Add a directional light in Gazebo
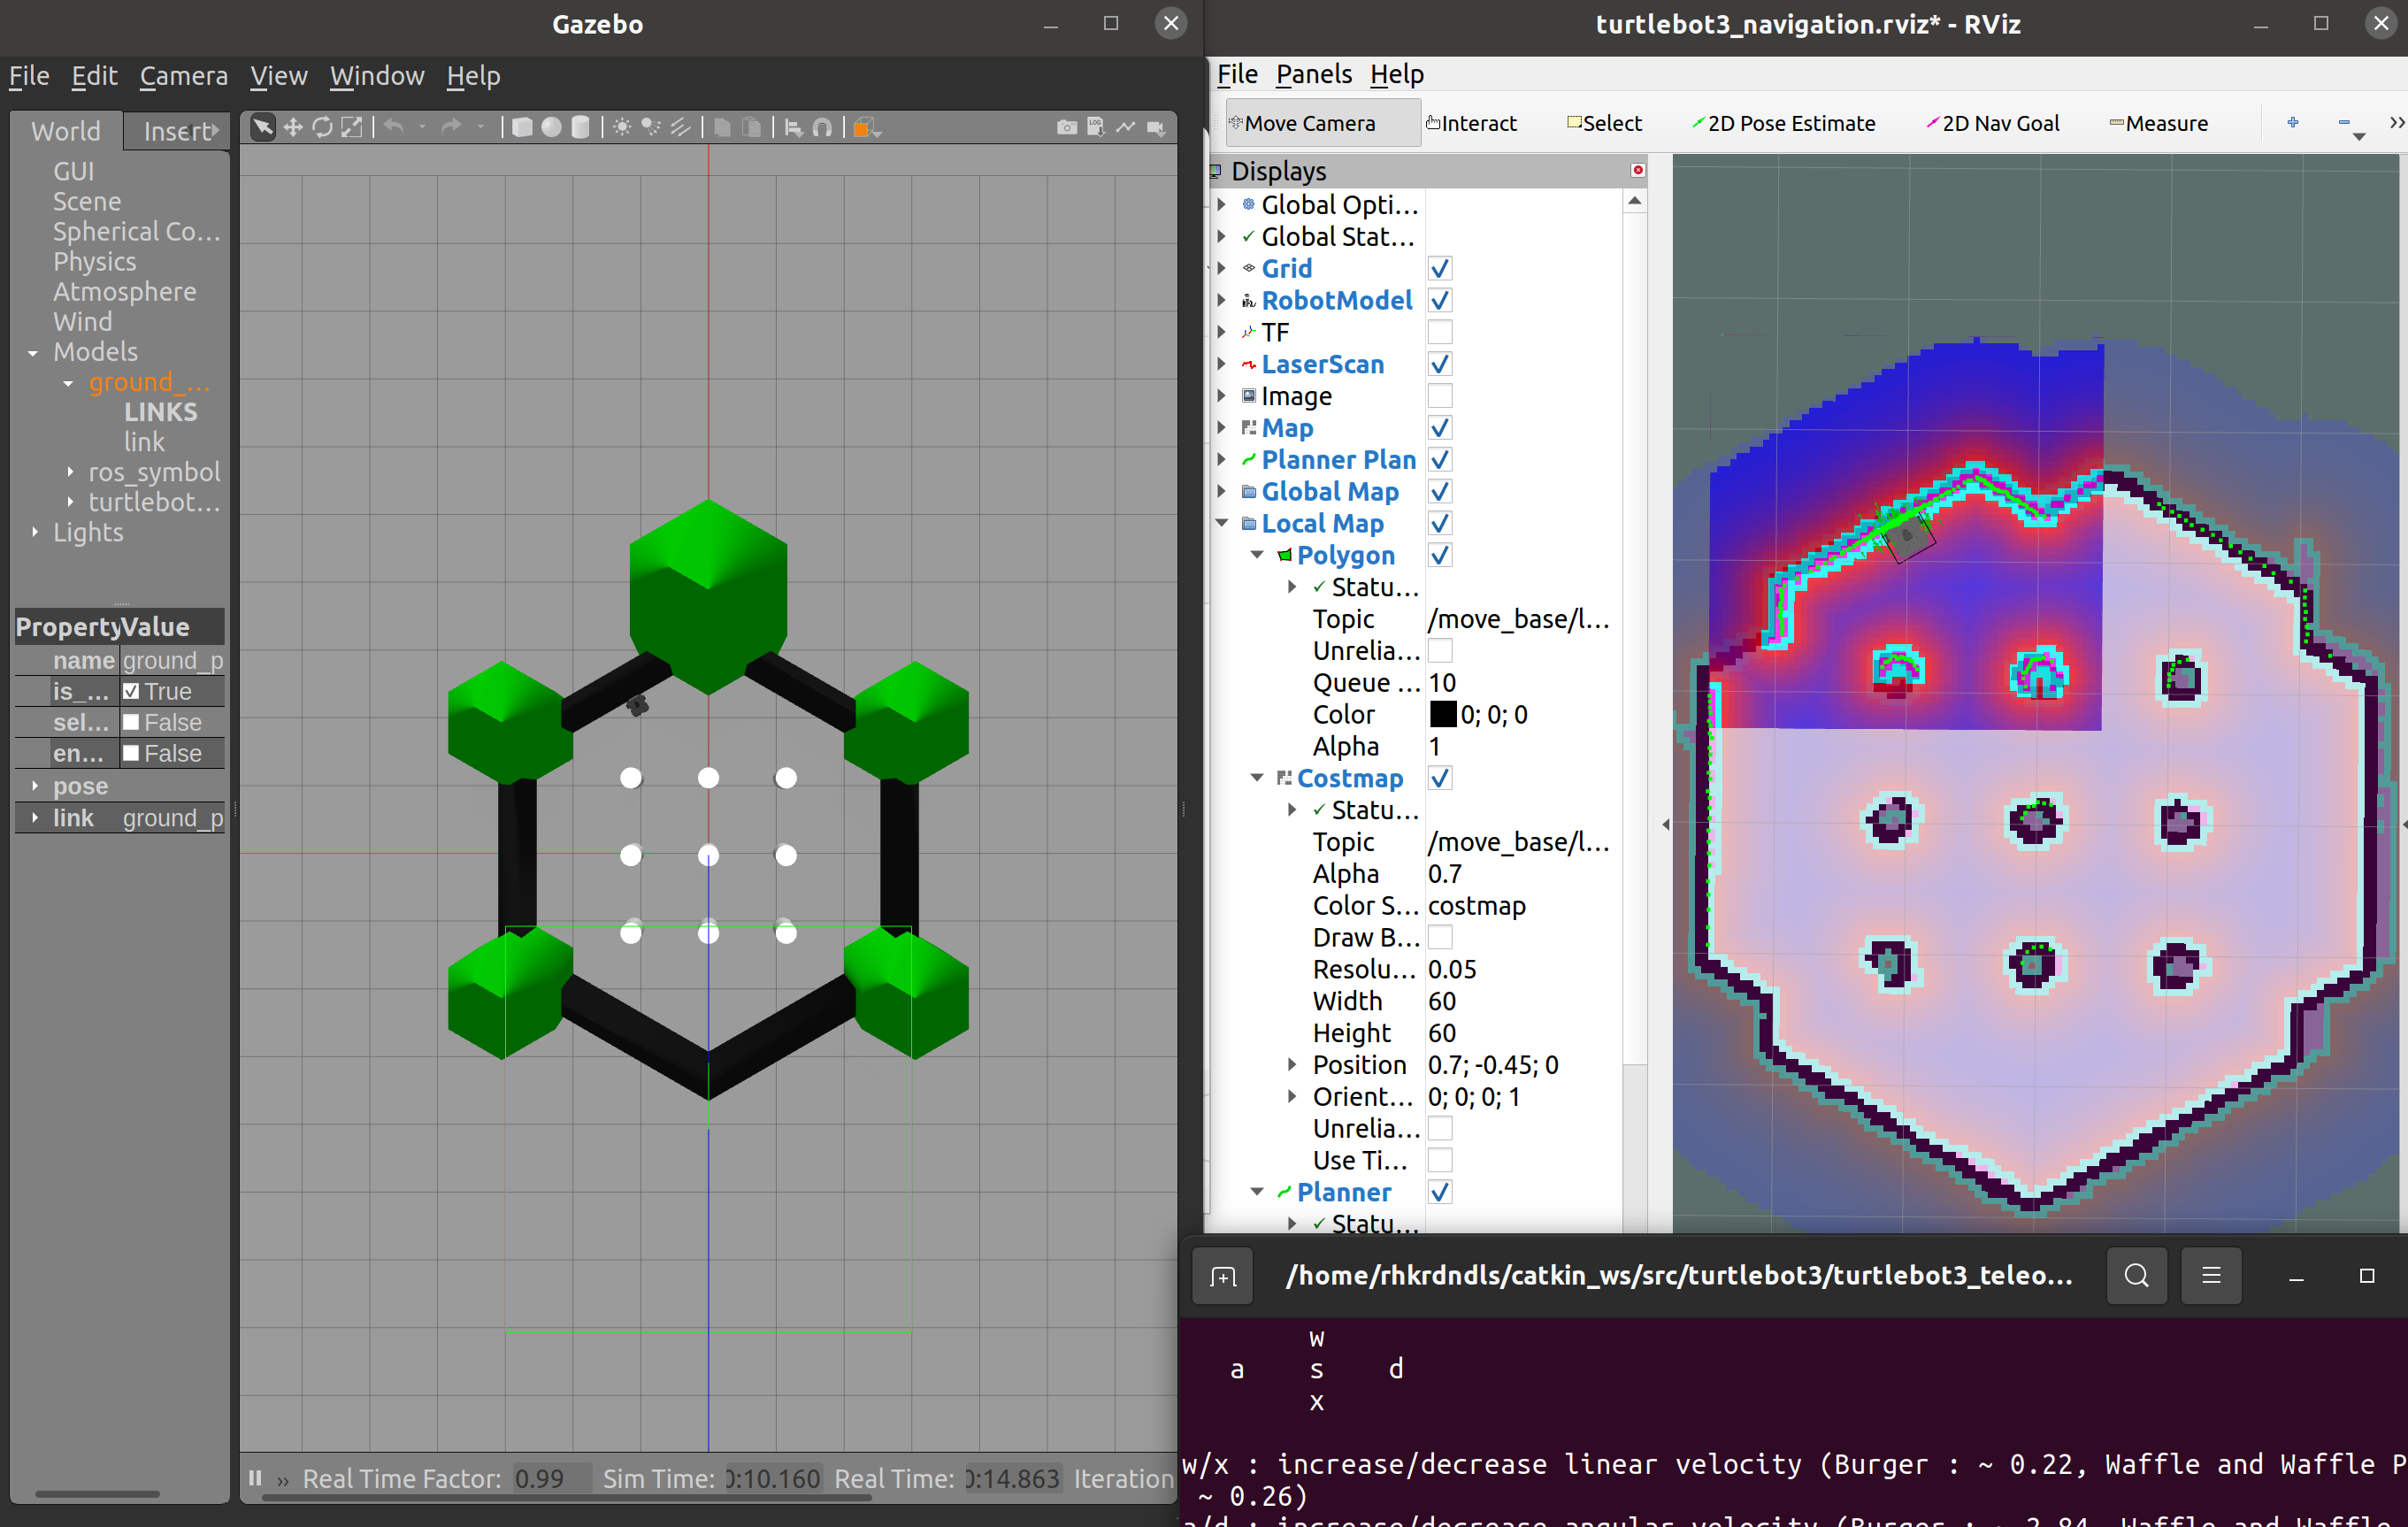2408x1527 pixels. 680,127
